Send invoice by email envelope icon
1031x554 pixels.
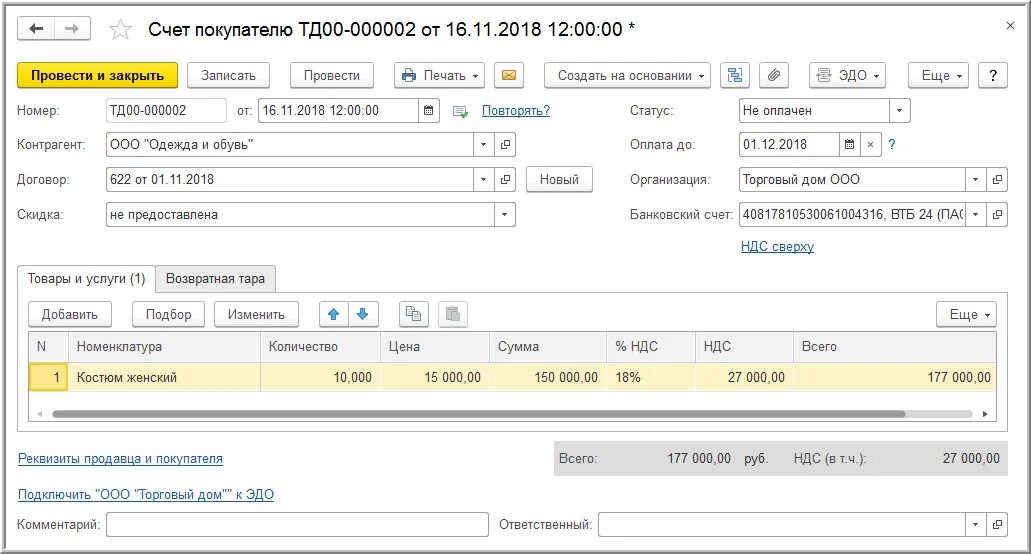tap(509, 76)
